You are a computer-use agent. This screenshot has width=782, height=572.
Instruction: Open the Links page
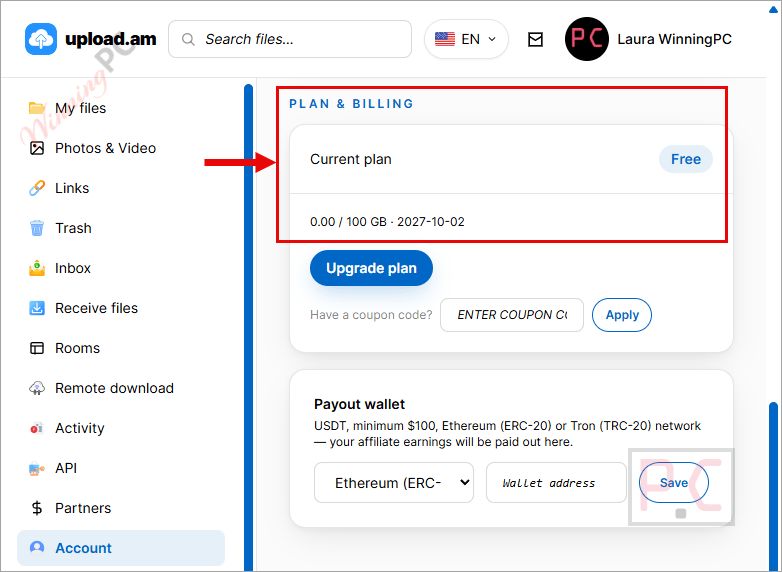pos(72,188)
